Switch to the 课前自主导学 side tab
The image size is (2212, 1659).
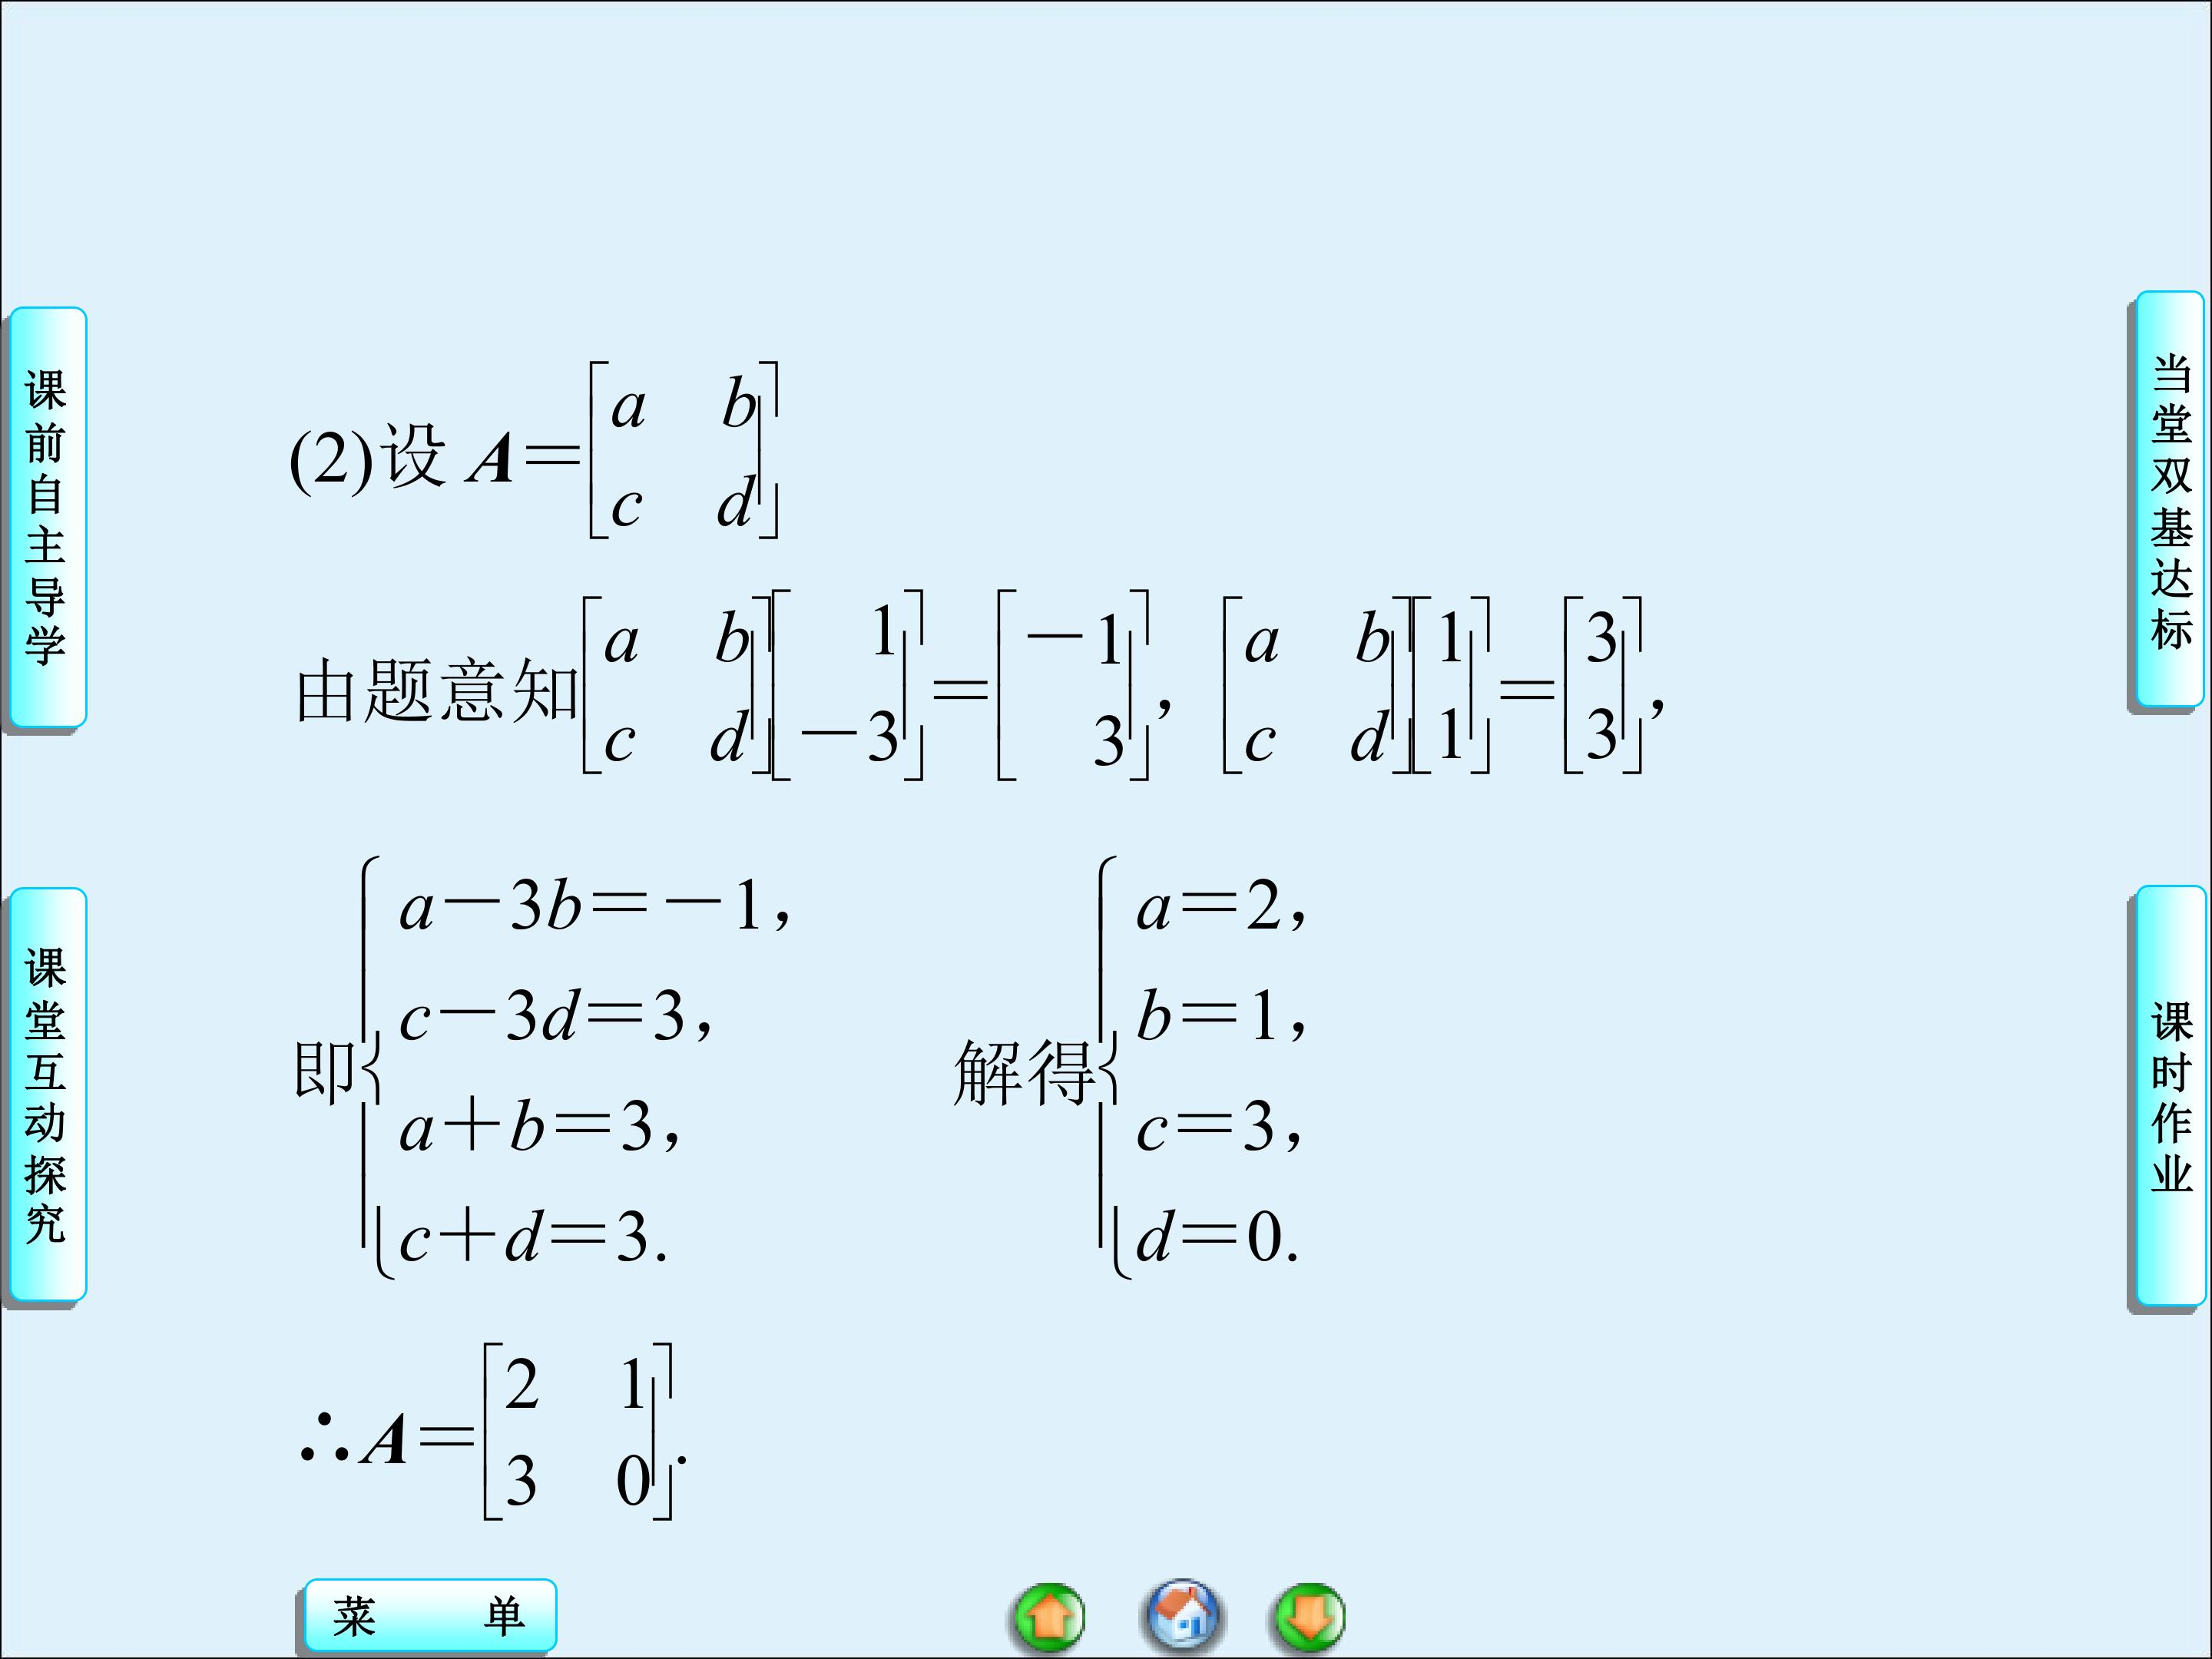click(x=46, y=517)
